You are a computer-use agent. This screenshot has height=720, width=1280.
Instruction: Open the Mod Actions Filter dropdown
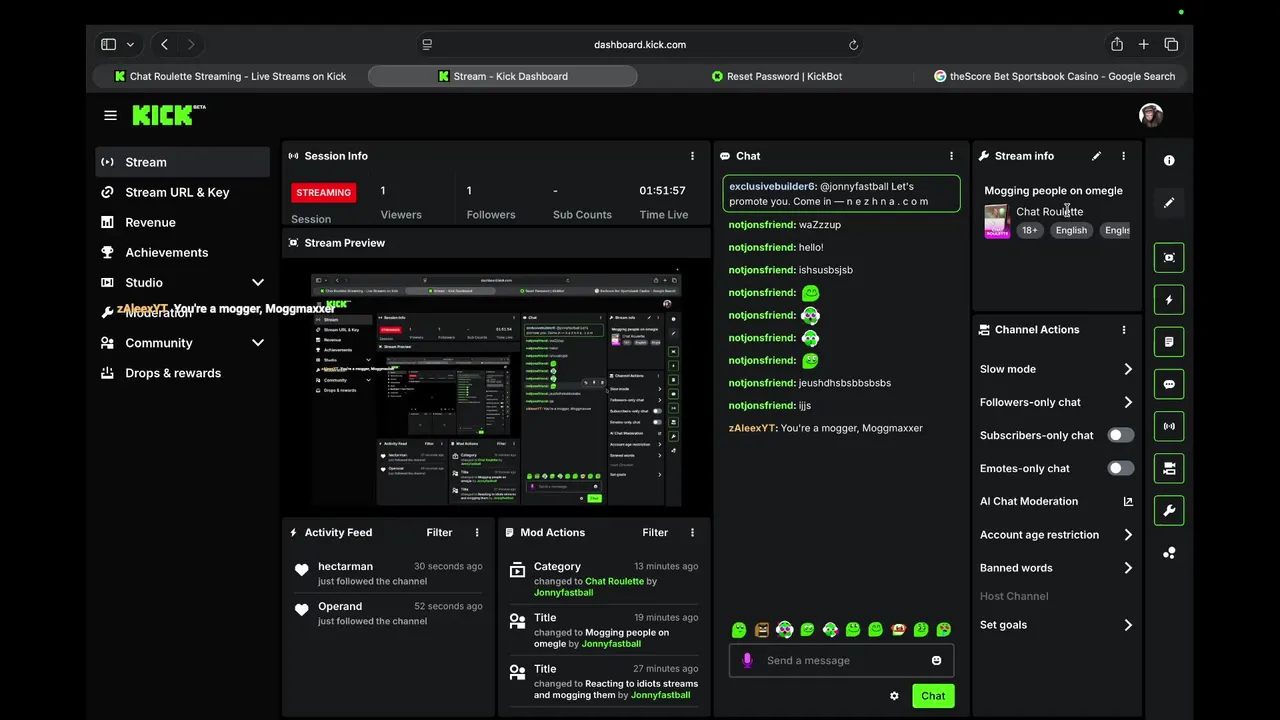pos(655,533)
